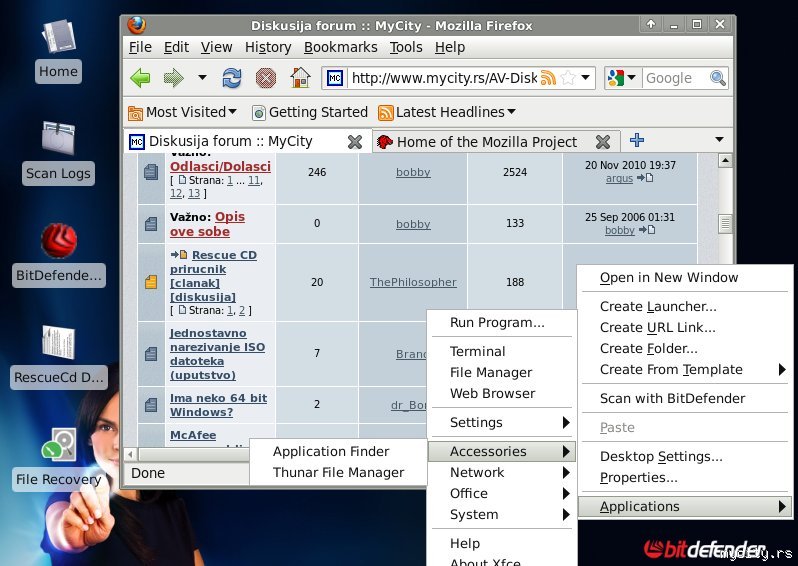The width and height of the screenshot is (798, 566).
Task: Choose Open in New Window
Action: [x=686, y=277]
